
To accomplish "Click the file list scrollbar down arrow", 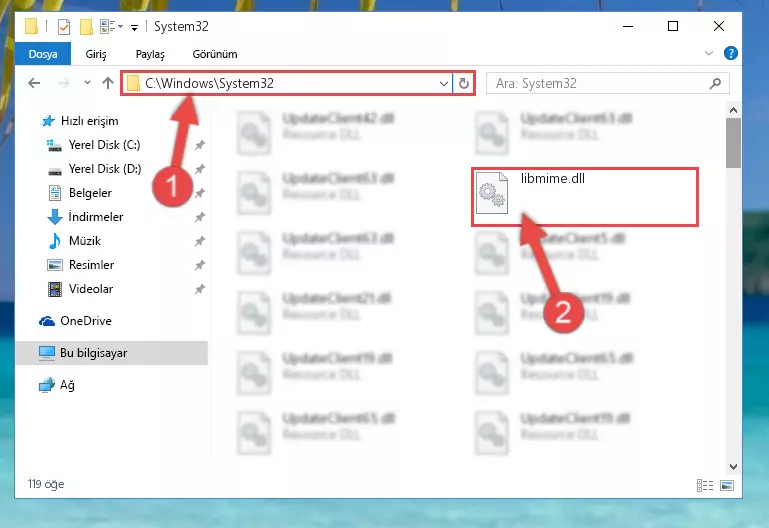I will pyautogui.click(x=733, y=467).
